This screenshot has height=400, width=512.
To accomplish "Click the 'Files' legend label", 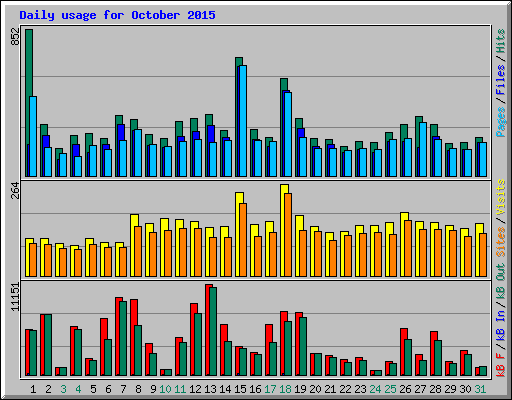I will pos(501,79).
